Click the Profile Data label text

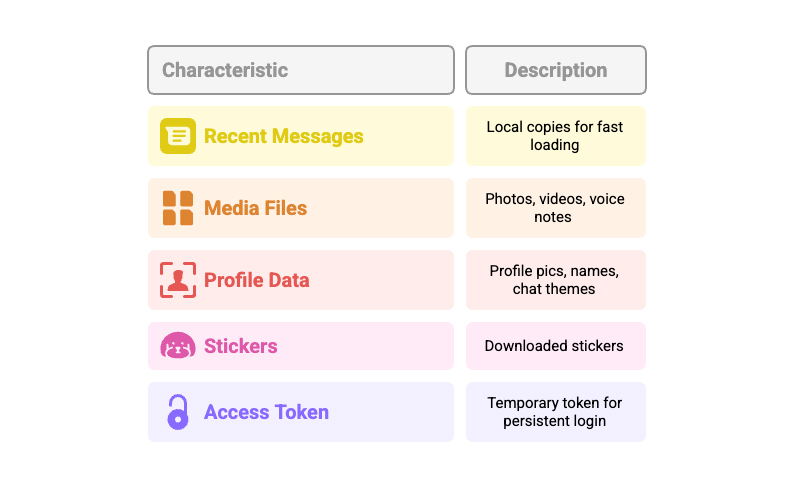click(256, 280)
